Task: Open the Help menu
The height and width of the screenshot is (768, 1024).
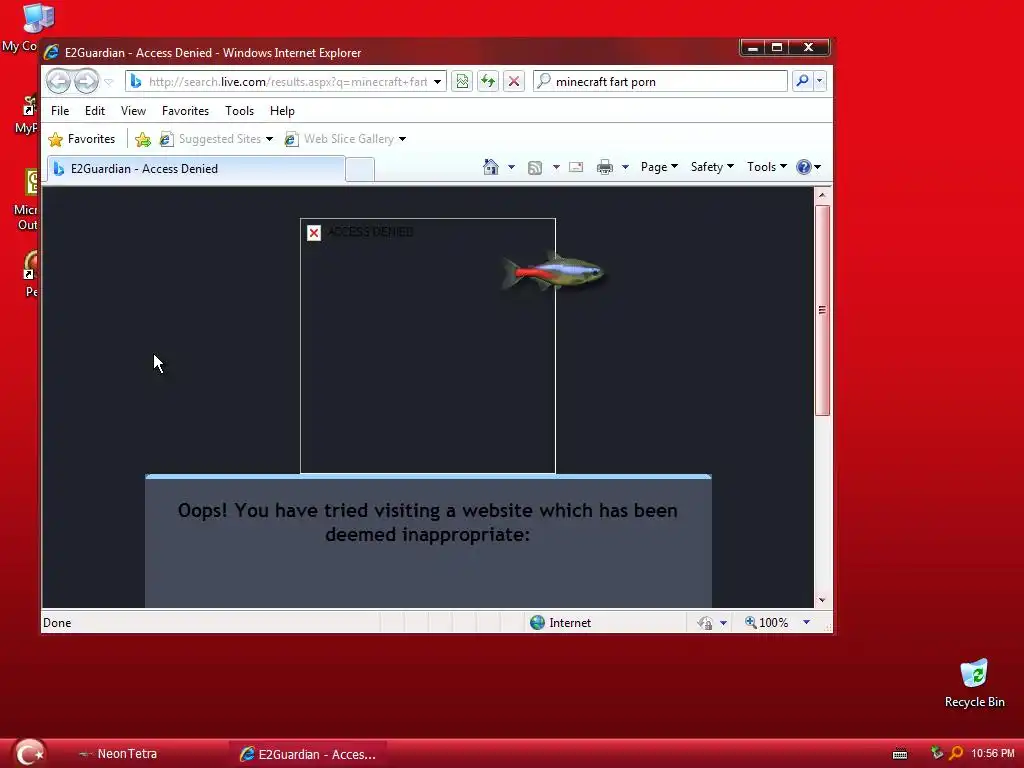Action: 282,111
